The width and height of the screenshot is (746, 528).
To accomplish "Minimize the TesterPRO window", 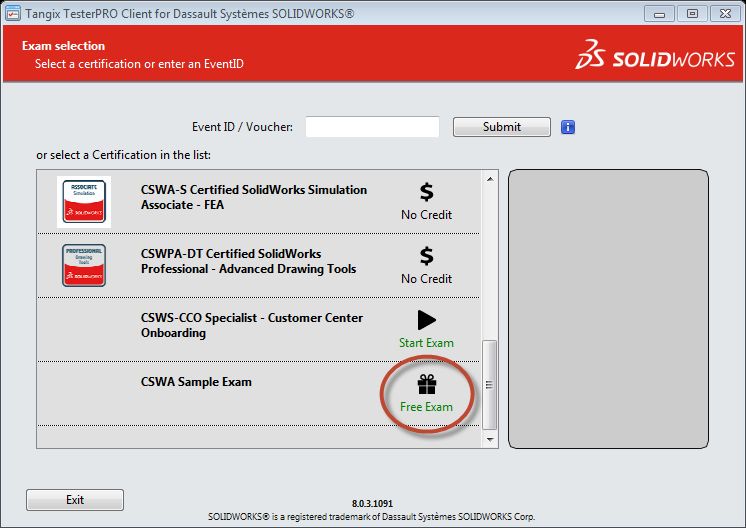I will 659,14.
